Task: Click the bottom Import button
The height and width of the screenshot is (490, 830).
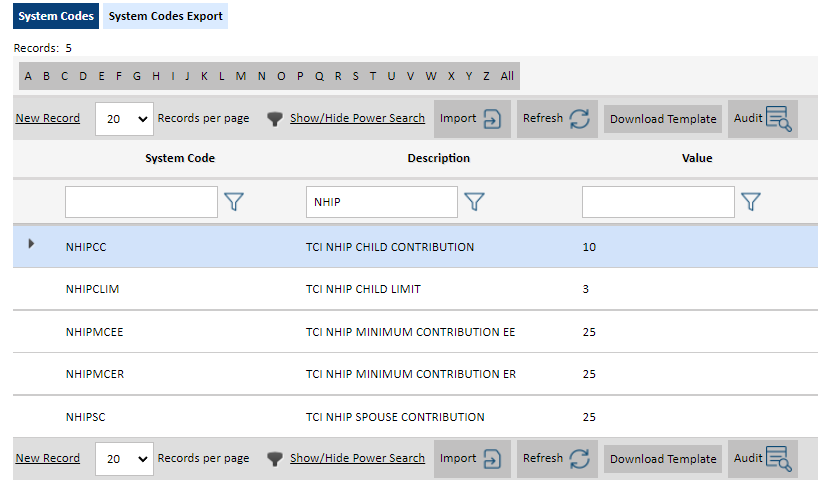Action: (x=472, y=458)
